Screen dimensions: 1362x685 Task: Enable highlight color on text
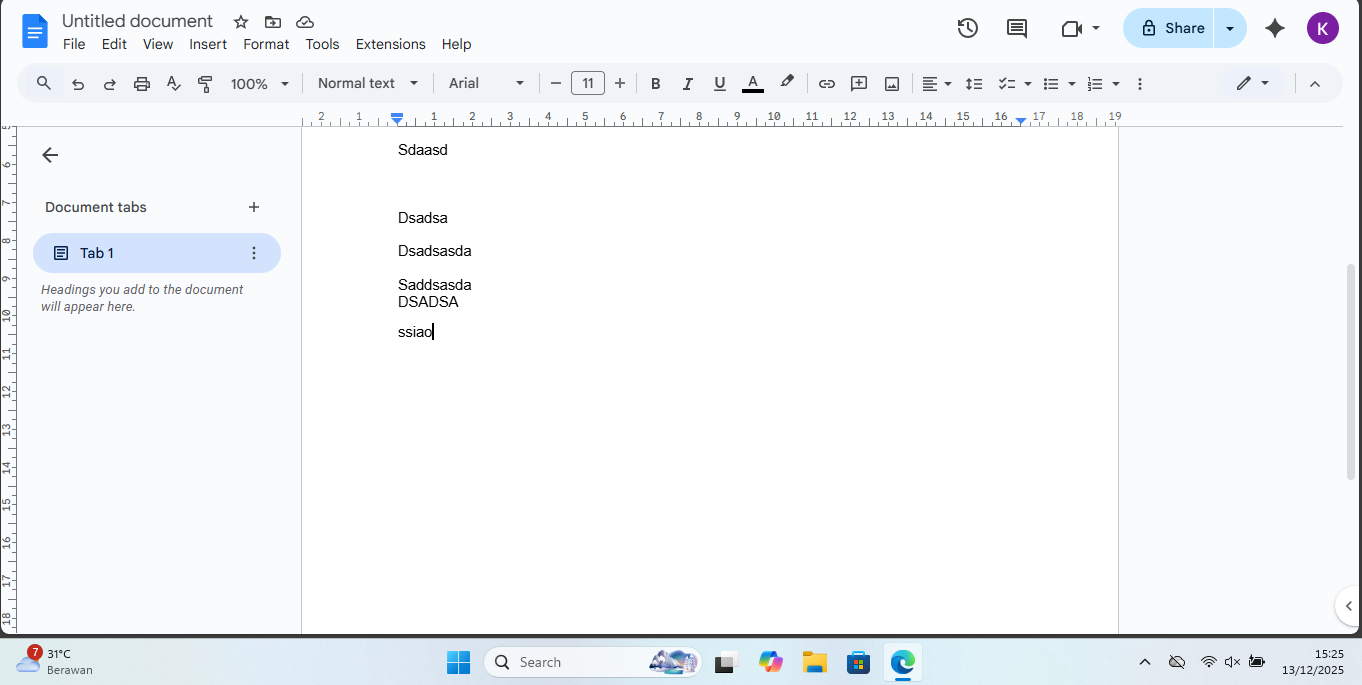click(x=787, y=83)
